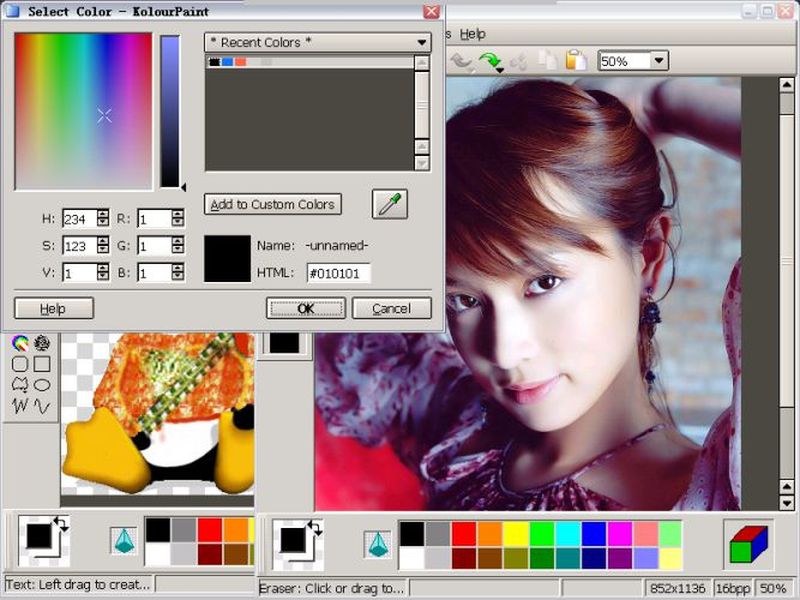Image resolution: width=800 pixels, height=600 pixels.
Task: Toggle transparent color gem in left window
Action: (x=124, y=541)
